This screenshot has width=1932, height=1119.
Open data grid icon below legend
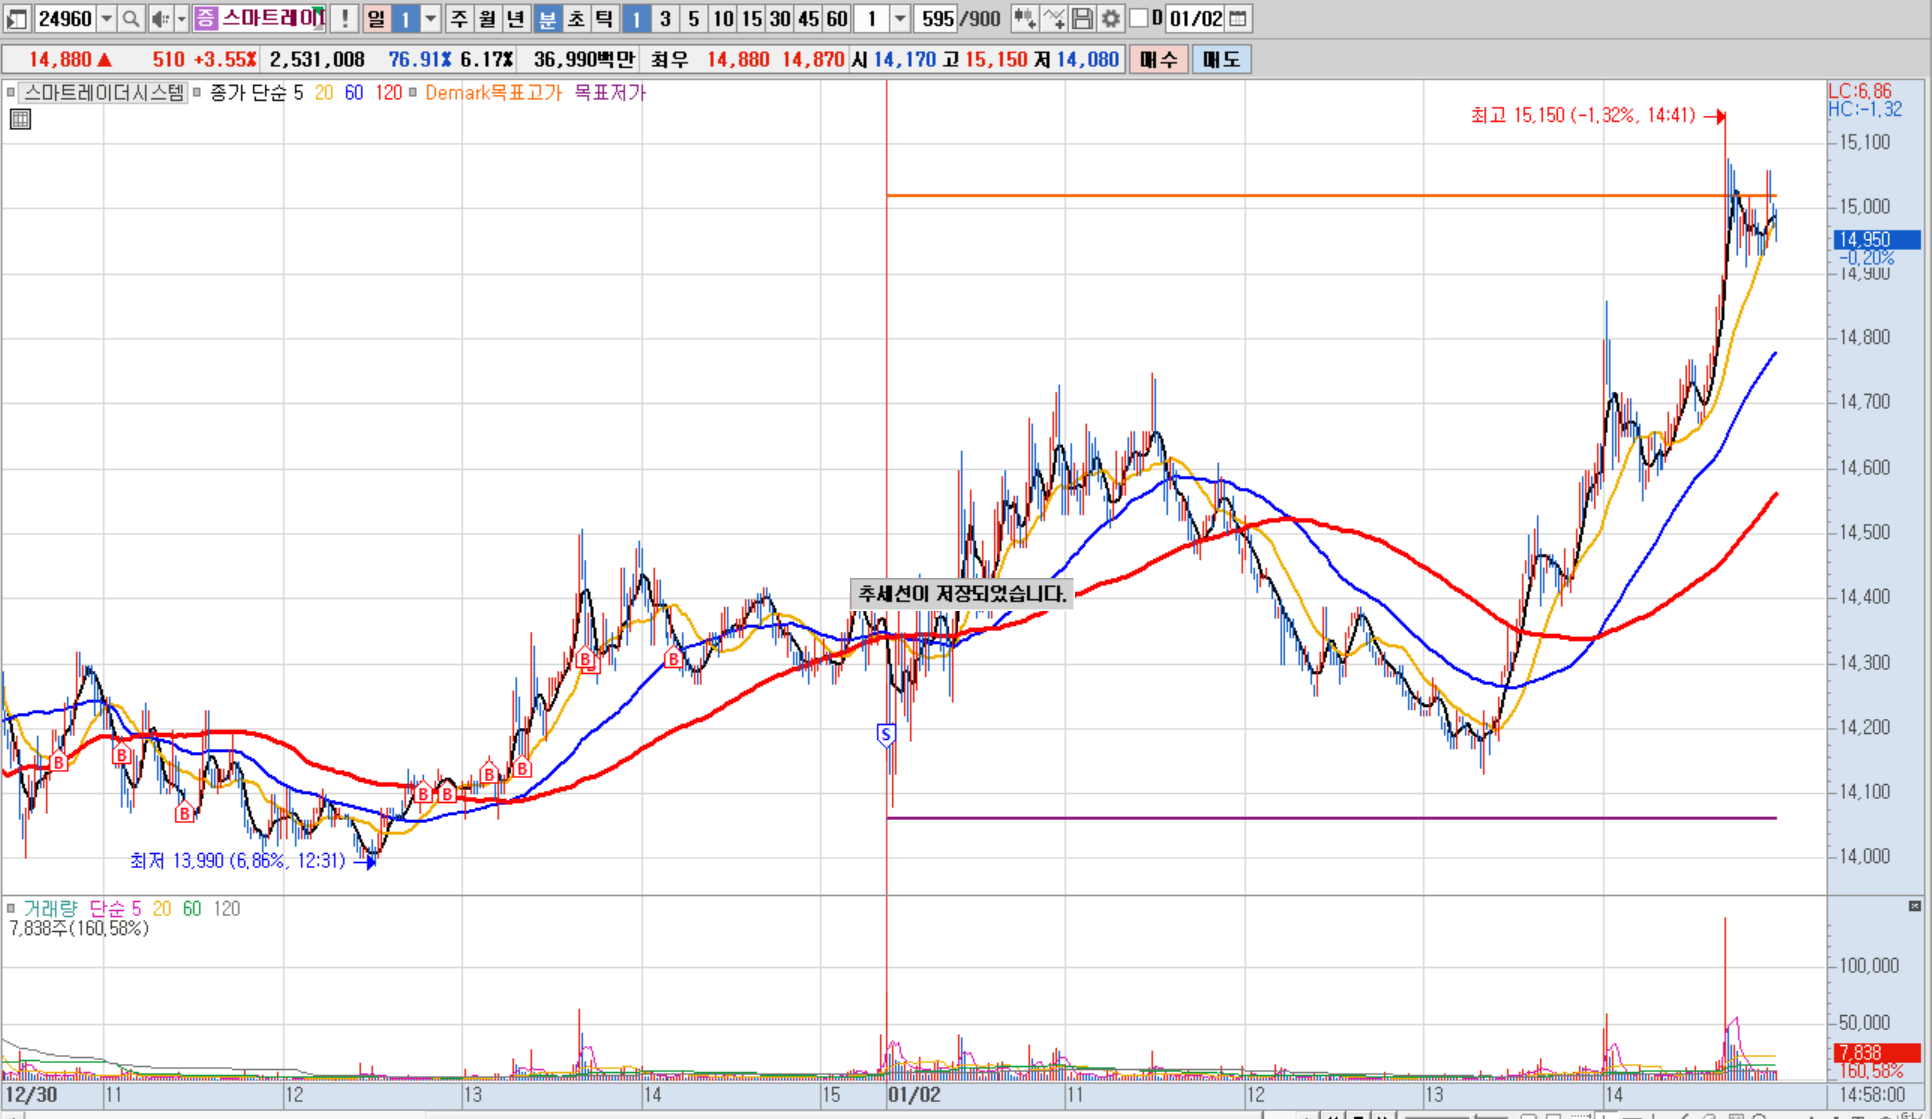tap(20, 120)
